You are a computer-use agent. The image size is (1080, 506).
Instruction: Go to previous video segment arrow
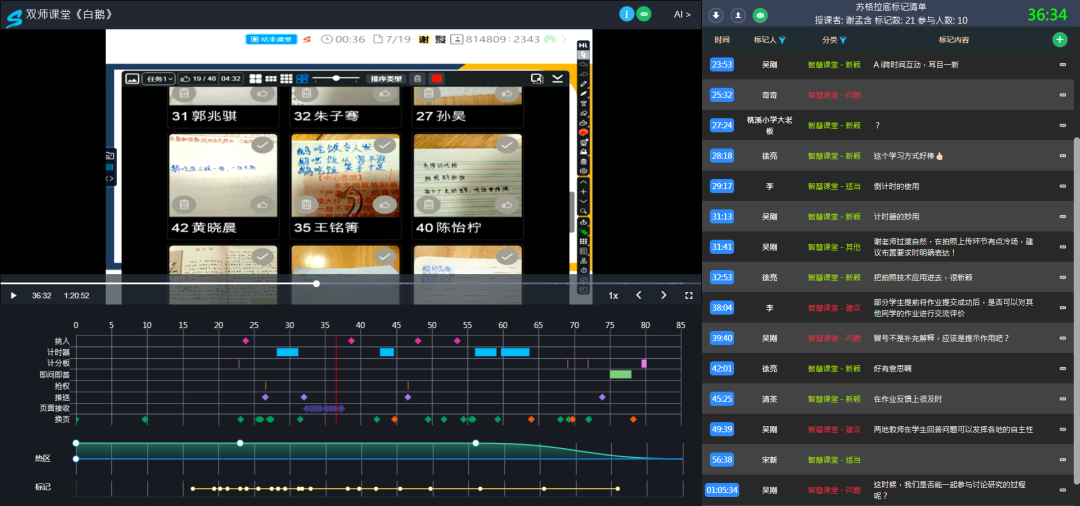tap(638, 296)
